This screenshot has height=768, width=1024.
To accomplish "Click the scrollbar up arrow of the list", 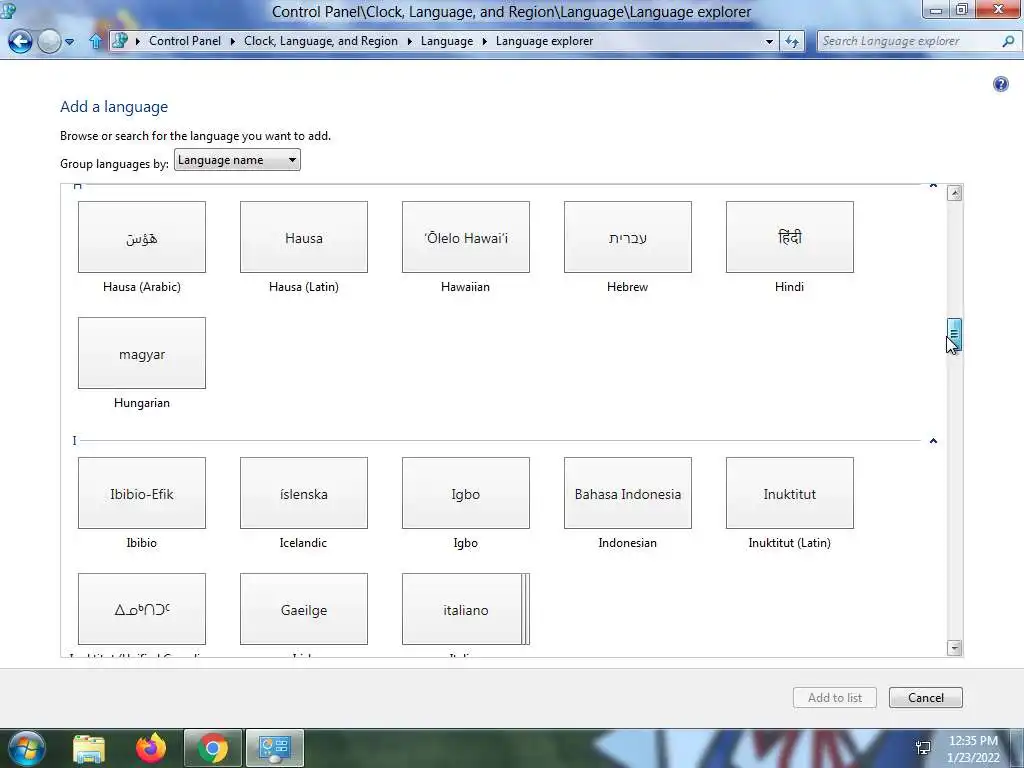I will click(x=954, y=193).
